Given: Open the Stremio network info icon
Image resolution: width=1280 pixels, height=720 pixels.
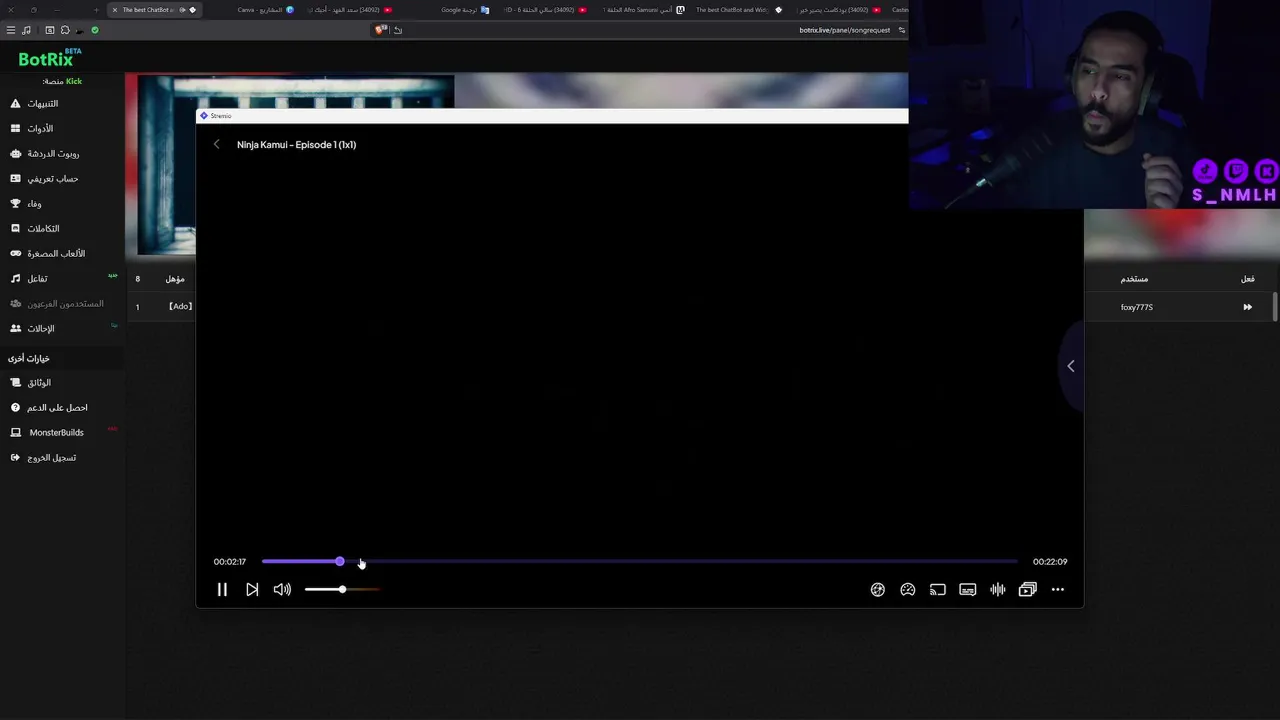Looking at the screenshot, I should [878, 590].
